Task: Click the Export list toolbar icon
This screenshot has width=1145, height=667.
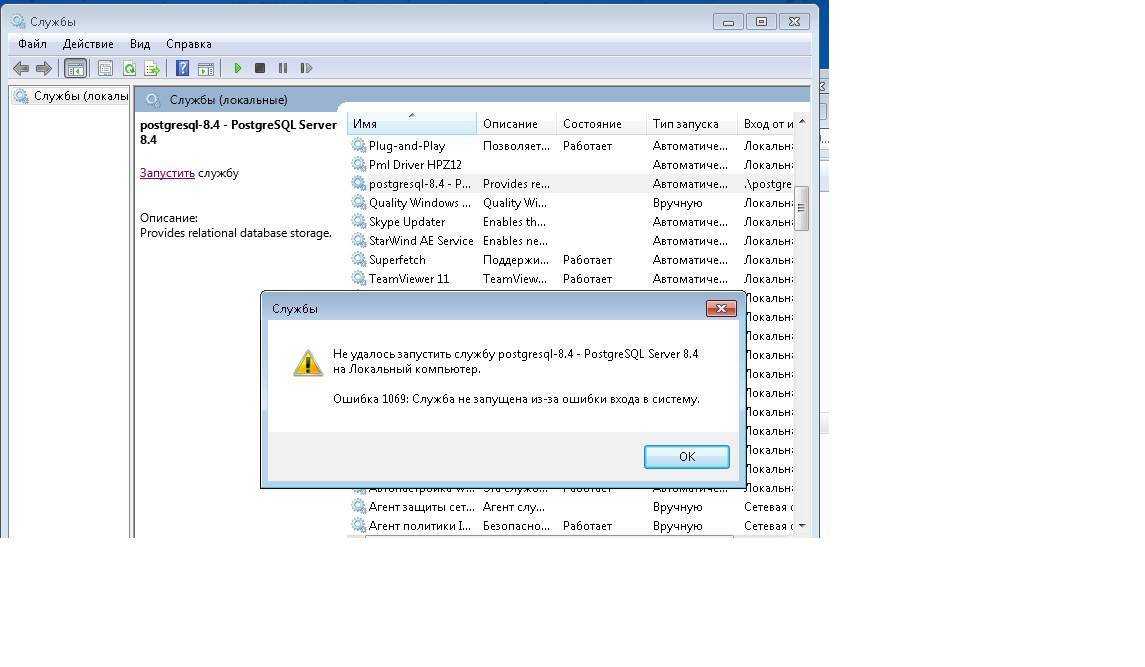Action: 152,69
